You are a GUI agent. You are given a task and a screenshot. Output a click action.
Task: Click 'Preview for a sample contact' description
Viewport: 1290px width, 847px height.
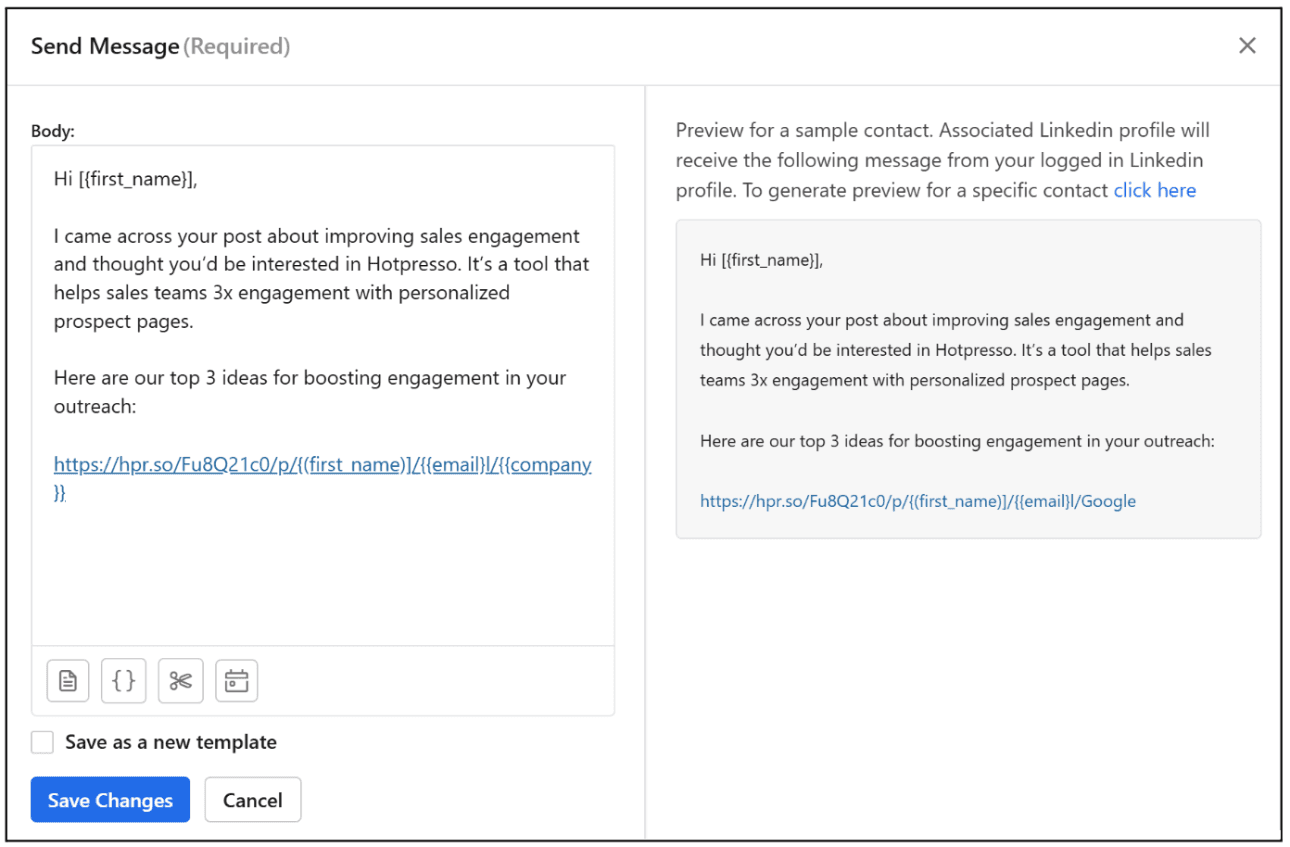(943, 160)
